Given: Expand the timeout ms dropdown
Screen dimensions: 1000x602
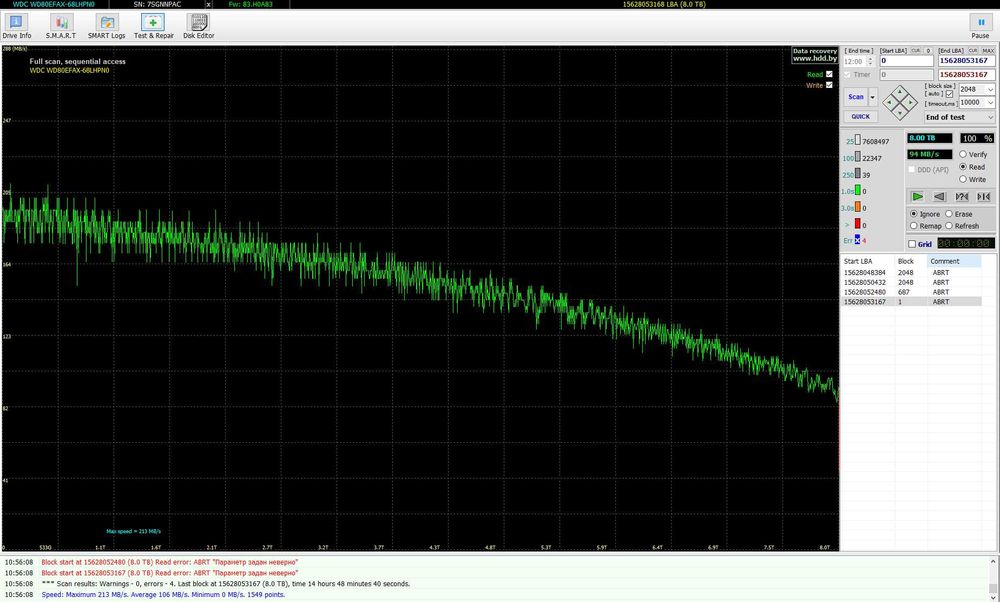Looking at the screenshot, I should pos(990,103).
